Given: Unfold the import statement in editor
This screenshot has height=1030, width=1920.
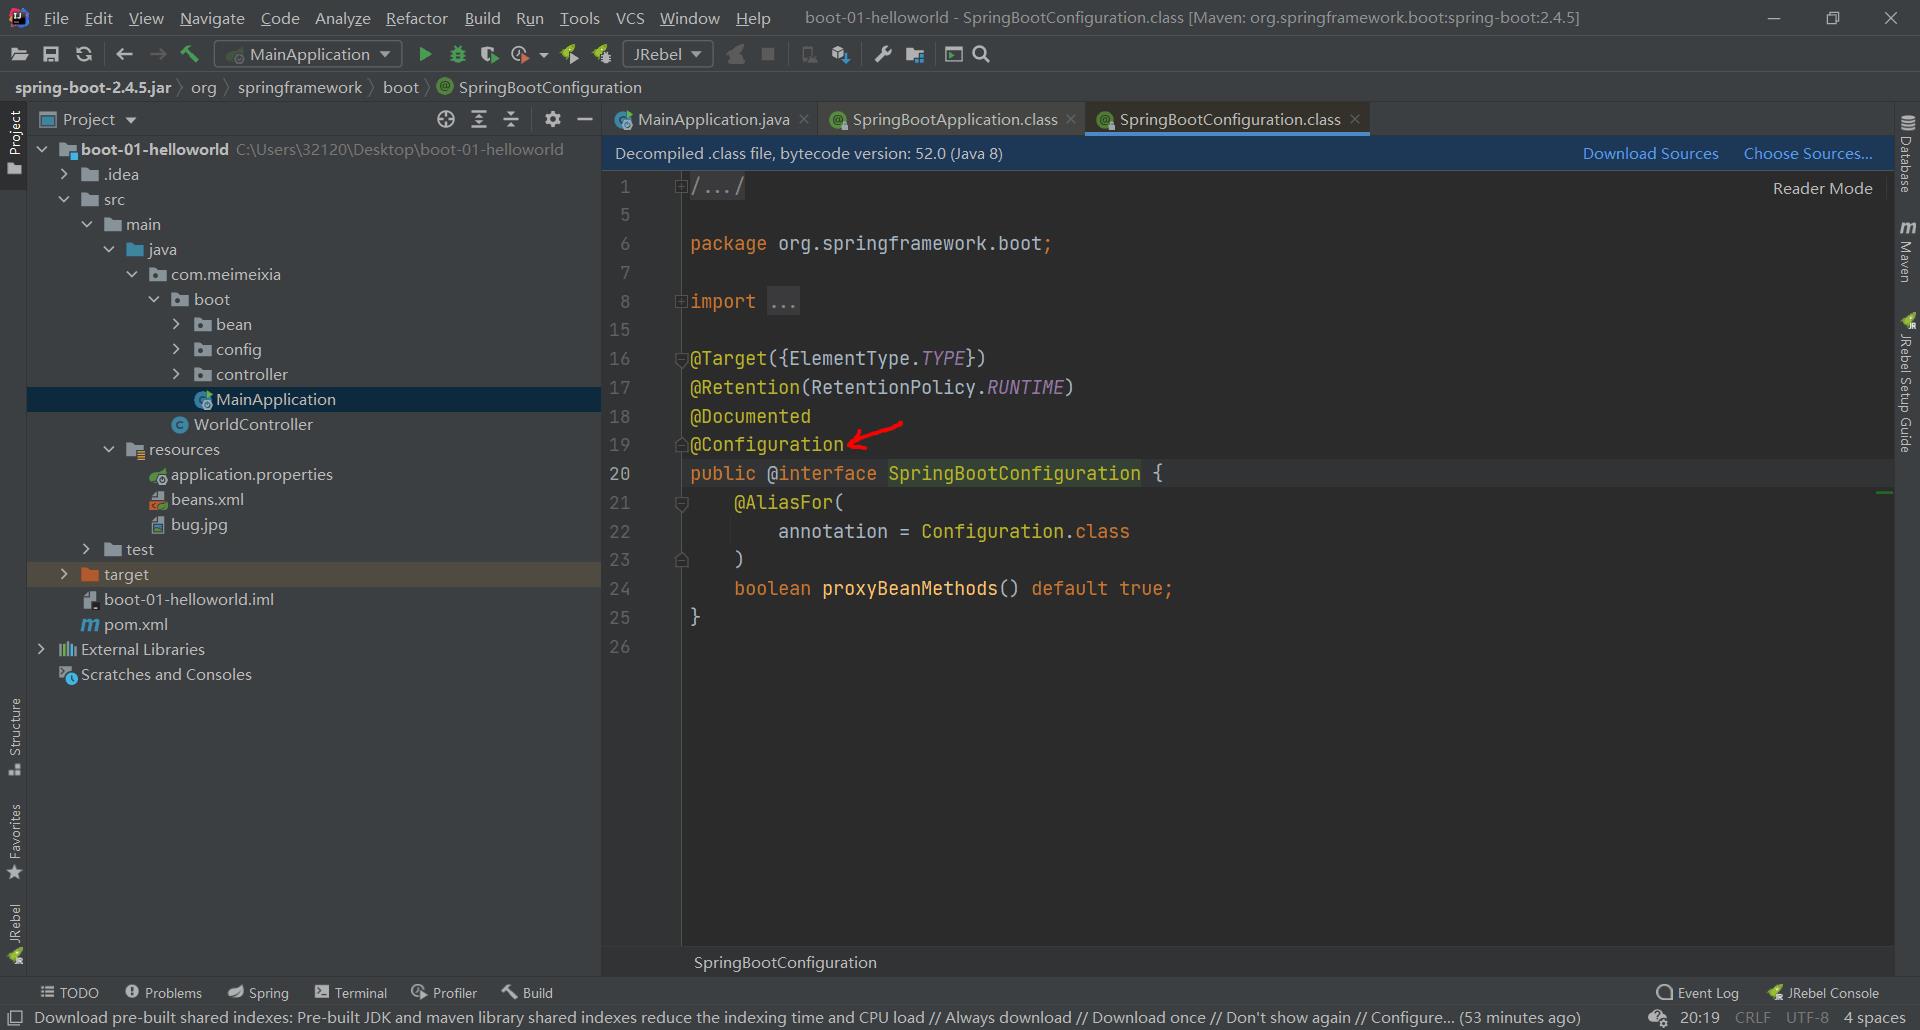Looking at the screenshot, I should pyautogui.click(x=681, y=301).
